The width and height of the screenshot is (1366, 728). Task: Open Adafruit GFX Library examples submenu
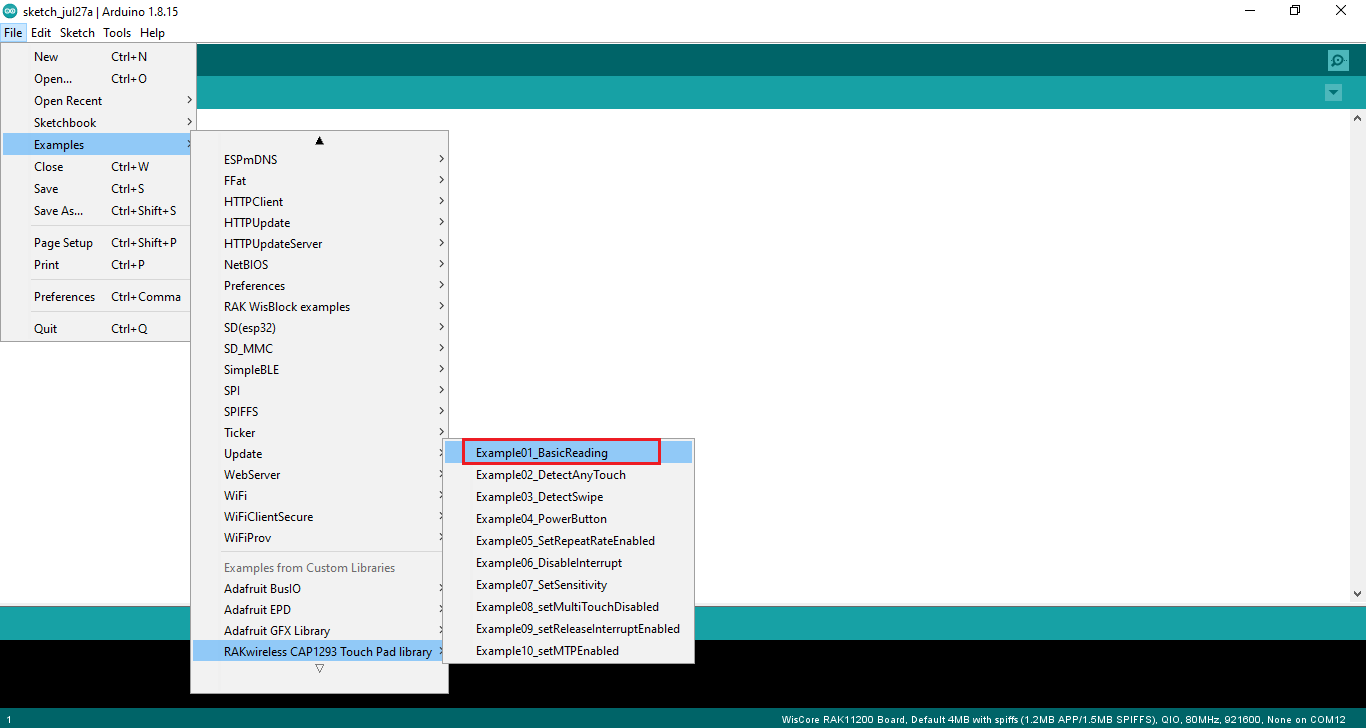319,631
